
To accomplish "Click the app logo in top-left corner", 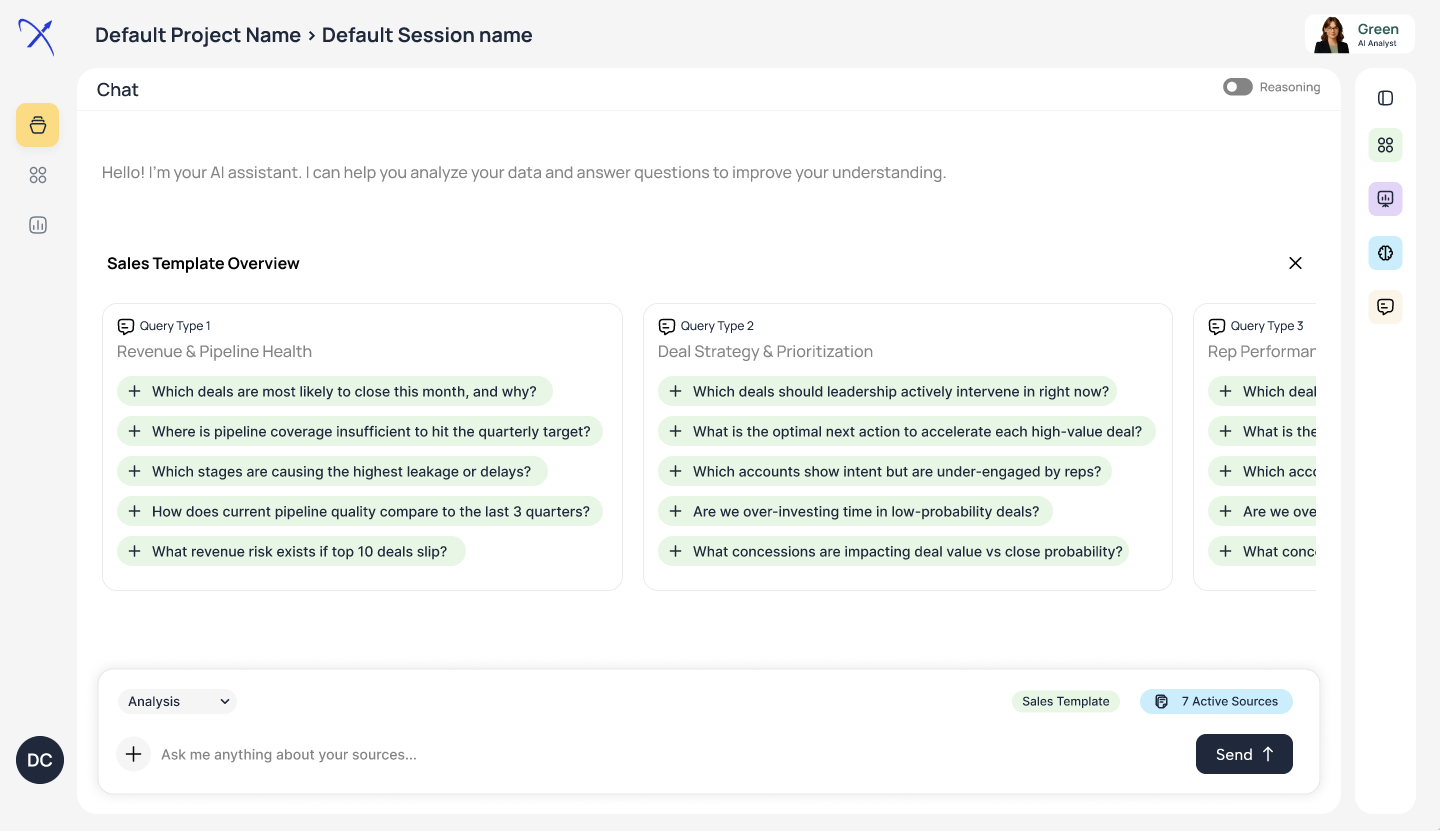I will 37,36.
